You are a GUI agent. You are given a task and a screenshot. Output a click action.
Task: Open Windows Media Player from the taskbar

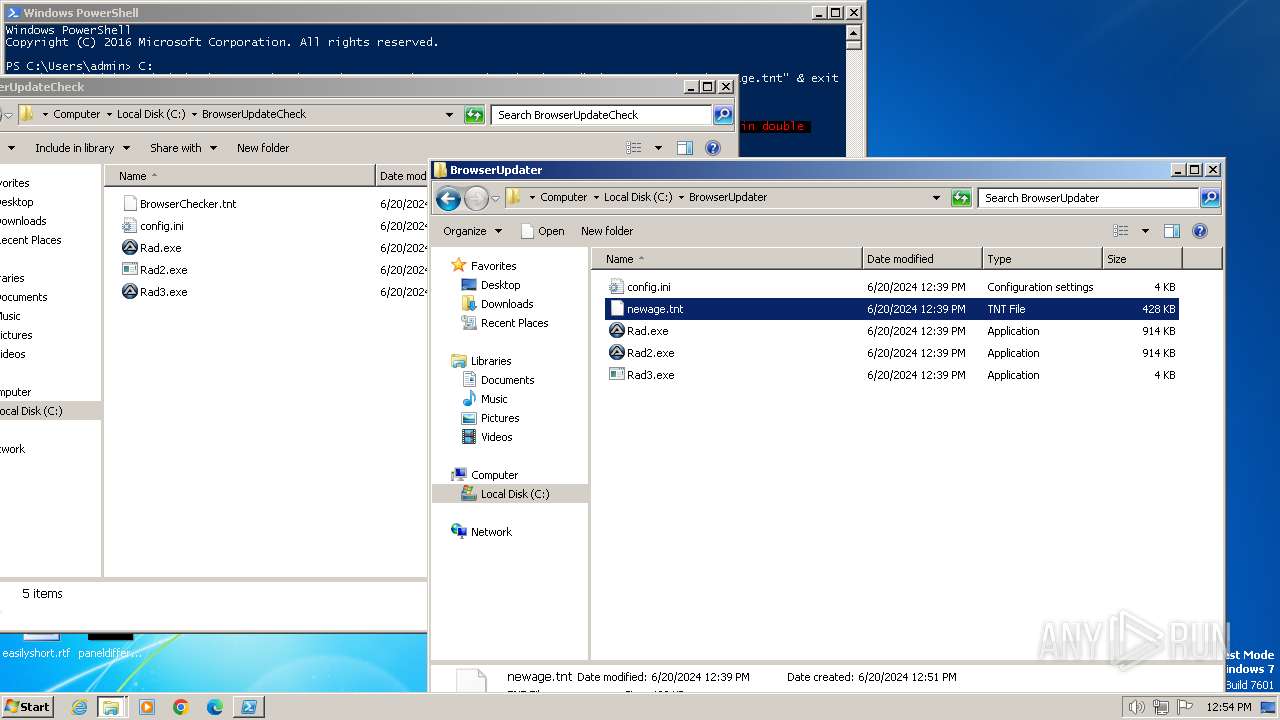pyautogui.click(x=147, y=707)
